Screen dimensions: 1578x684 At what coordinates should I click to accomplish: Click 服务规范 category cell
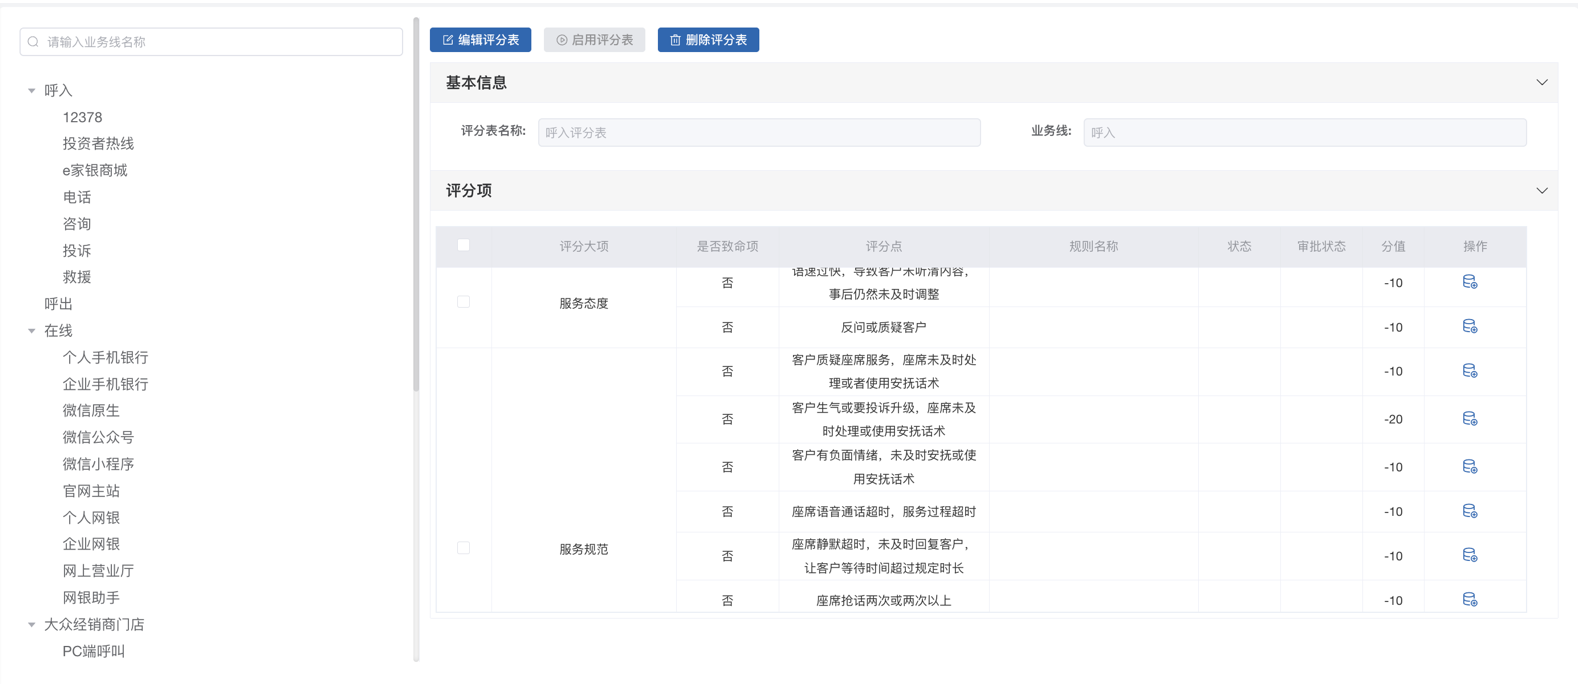click(584, 549)
